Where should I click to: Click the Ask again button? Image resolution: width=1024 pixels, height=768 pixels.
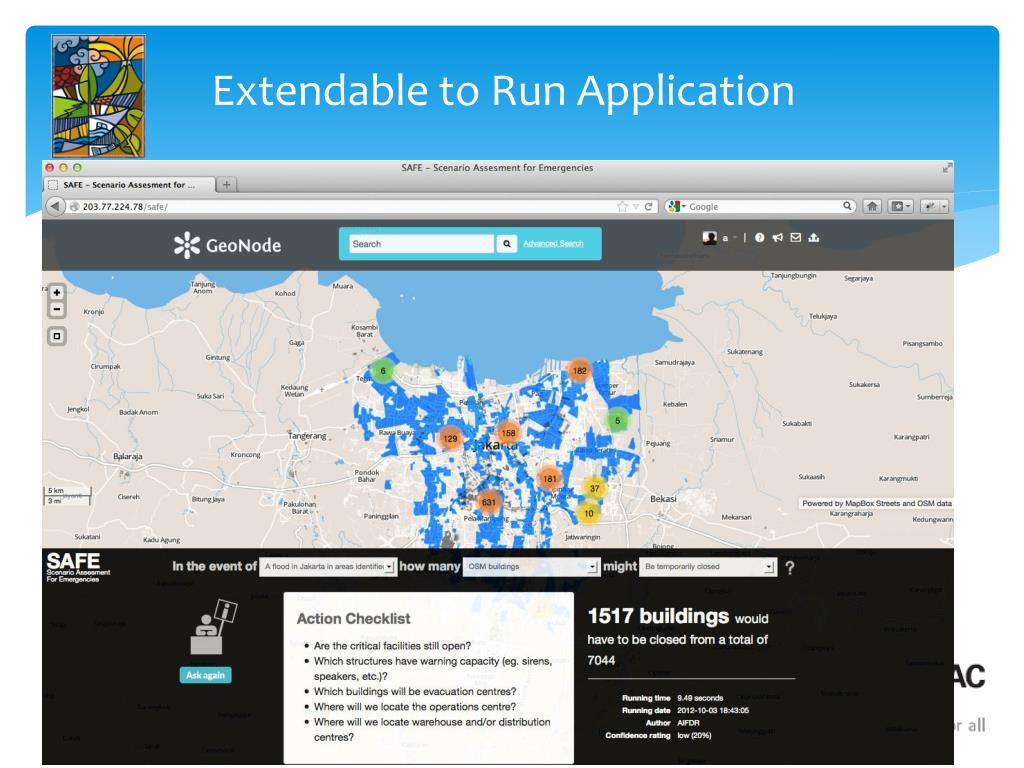(205, 675)
